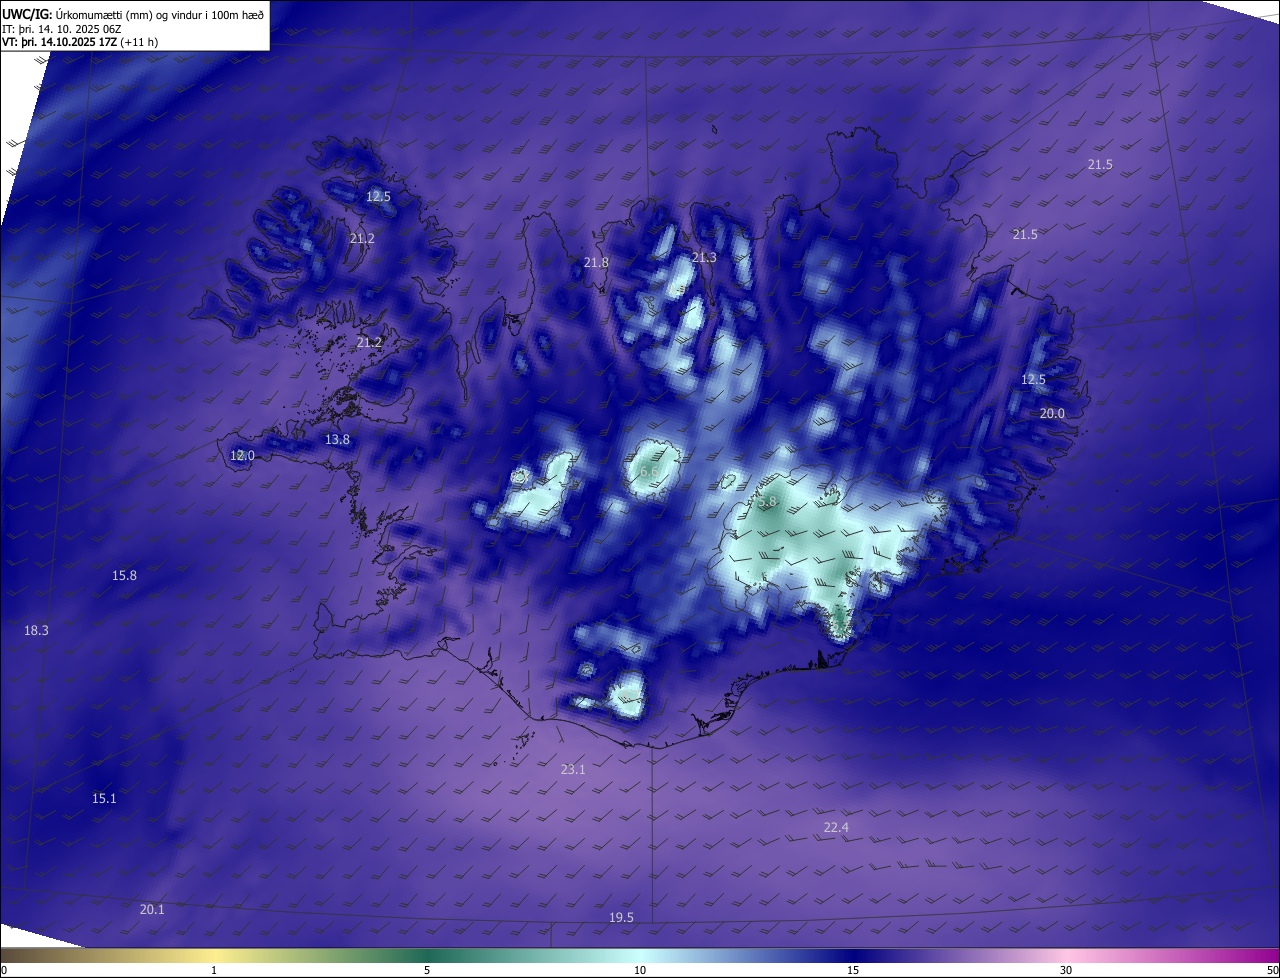
Task: Click the 20.0 value on the east coast
Action: pyautogui.click(x=1052, y=413)
